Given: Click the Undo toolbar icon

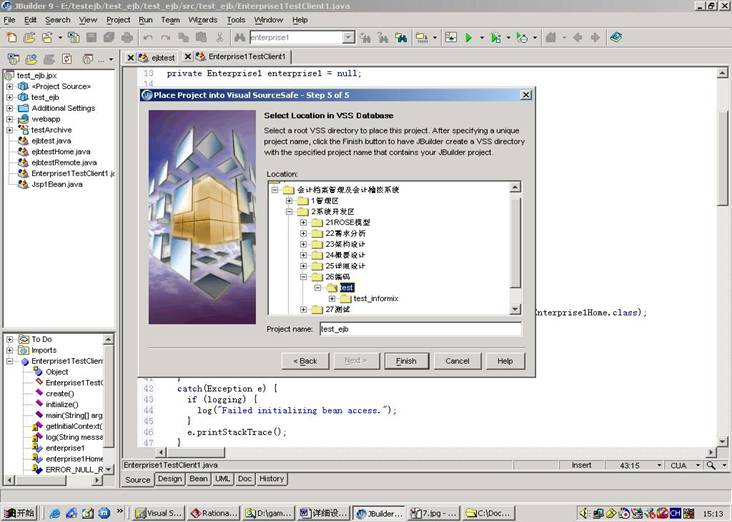Looking at the screenshot, I should pos(148,37).
